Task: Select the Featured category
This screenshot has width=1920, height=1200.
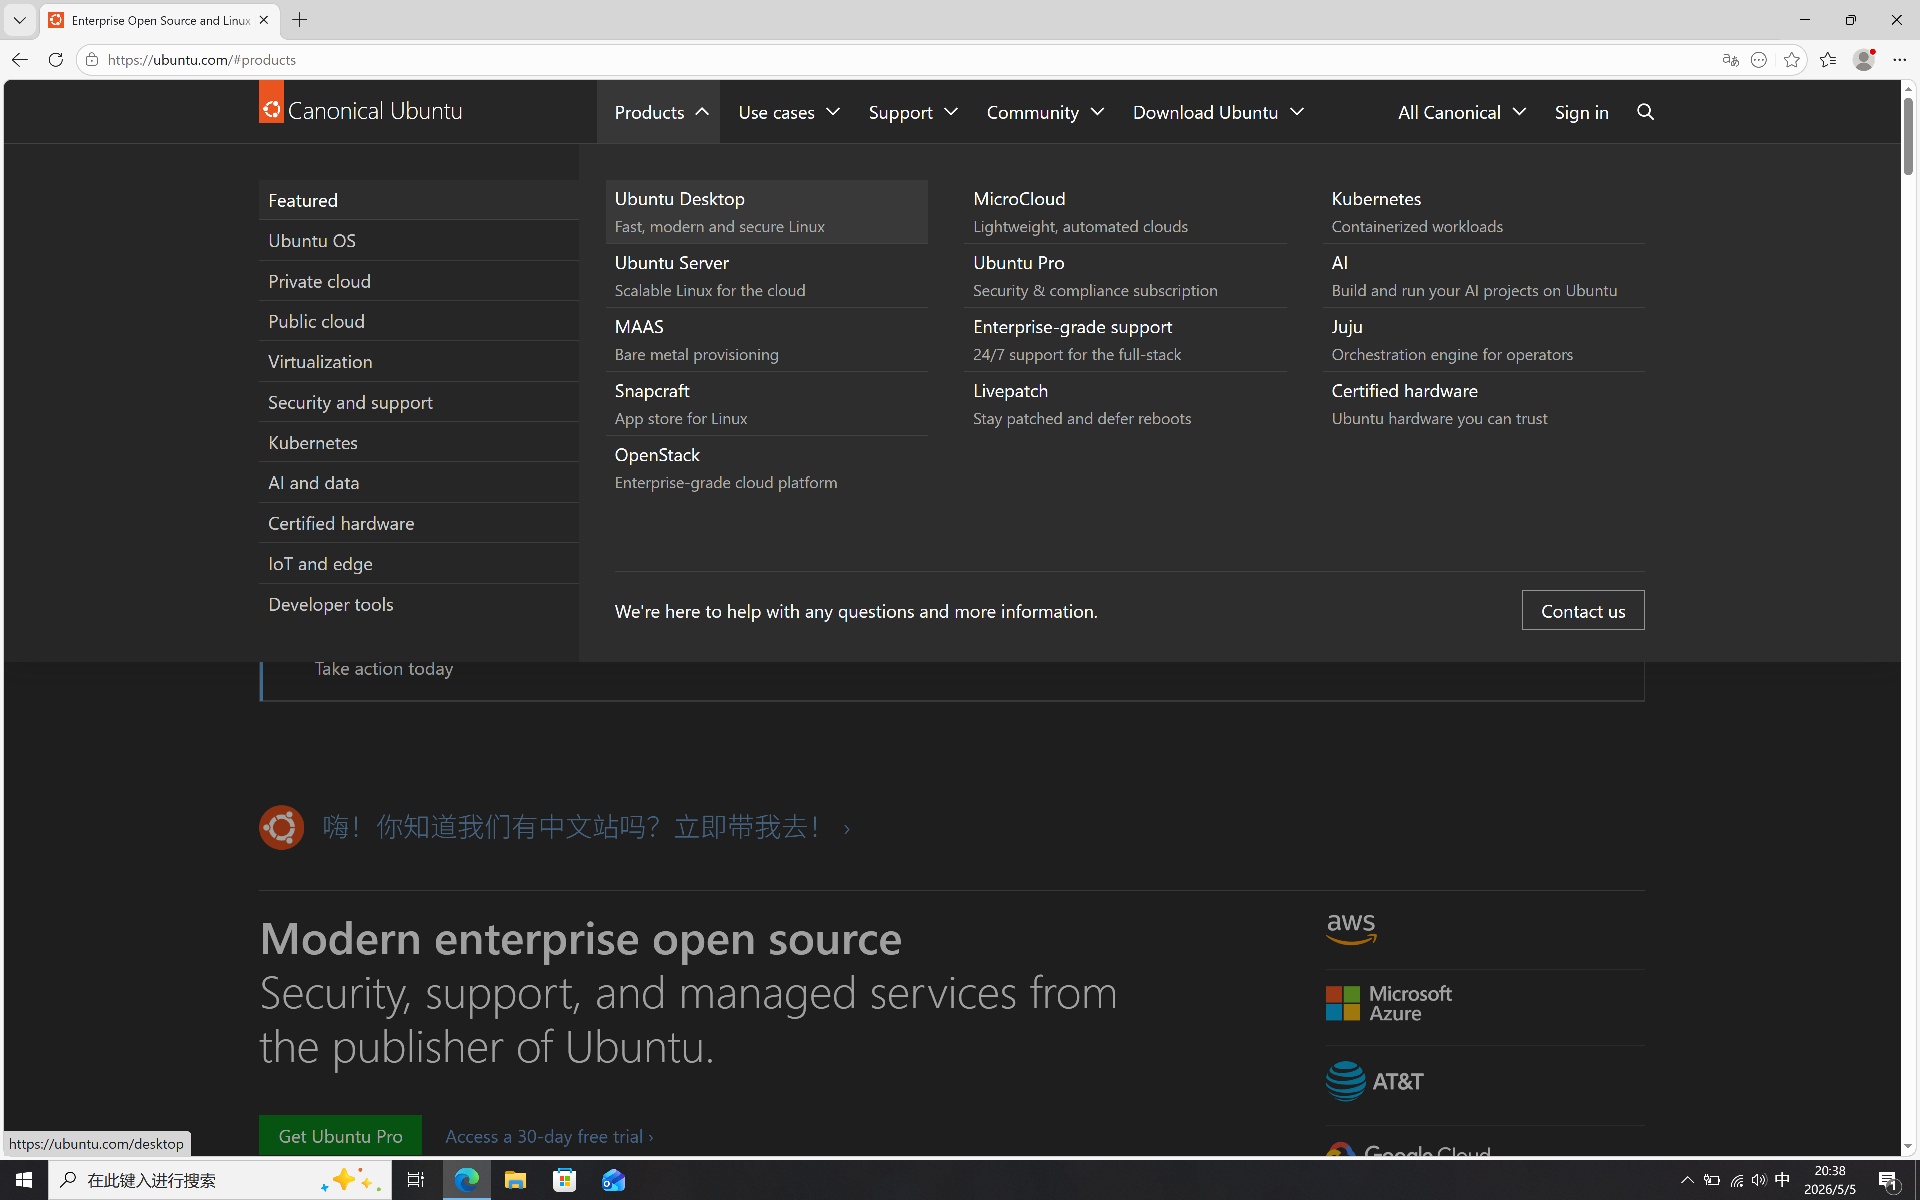Action: [x=419, y=200]
